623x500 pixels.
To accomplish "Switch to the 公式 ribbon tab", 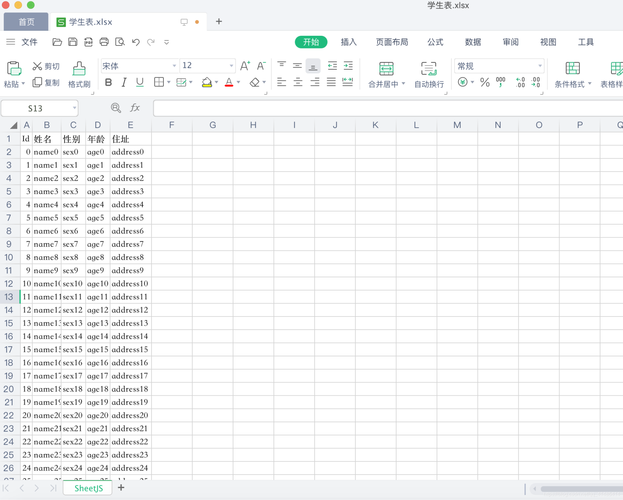I will pyautogui.click(x=435, y=42).
